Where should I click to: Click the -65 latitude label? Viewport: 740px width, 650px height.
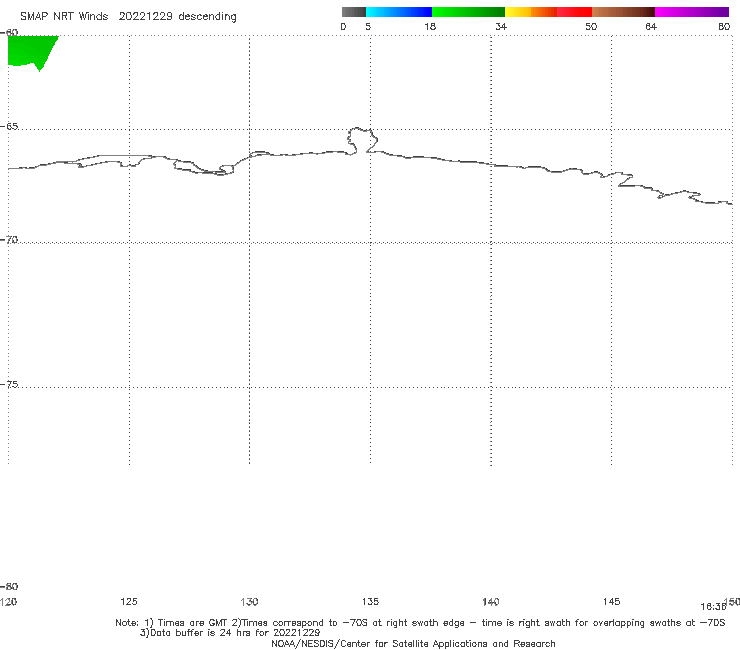[x=9, y=127]
